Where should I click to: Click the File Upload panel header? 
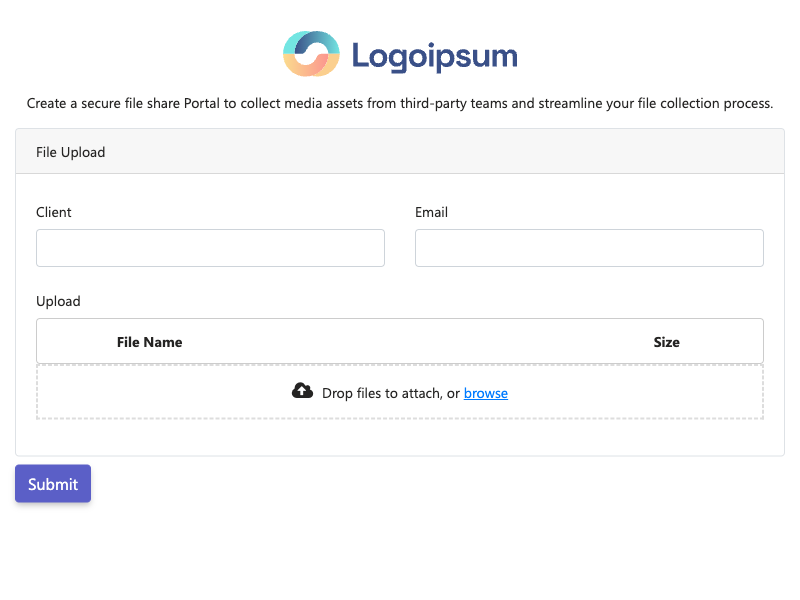[70, 152]
